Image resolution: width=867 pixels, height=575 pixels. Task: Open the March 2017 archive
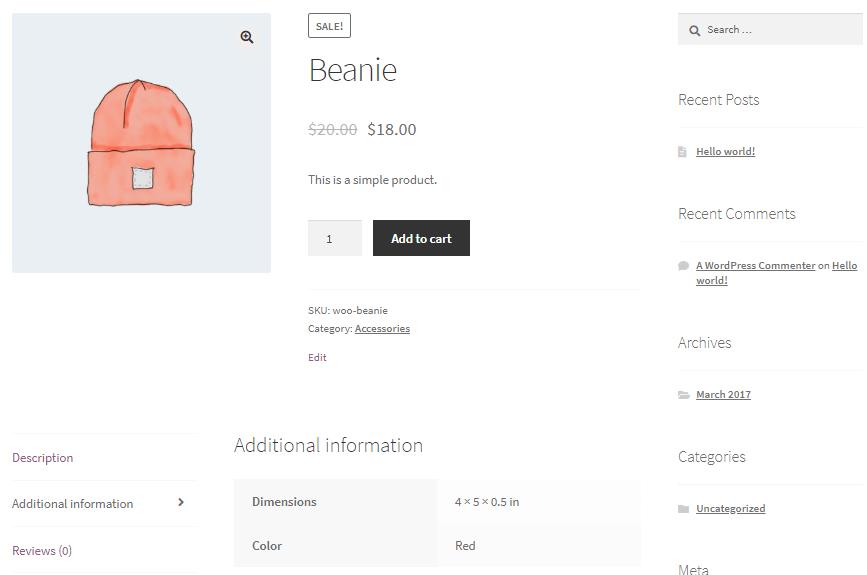click(723, 394)
